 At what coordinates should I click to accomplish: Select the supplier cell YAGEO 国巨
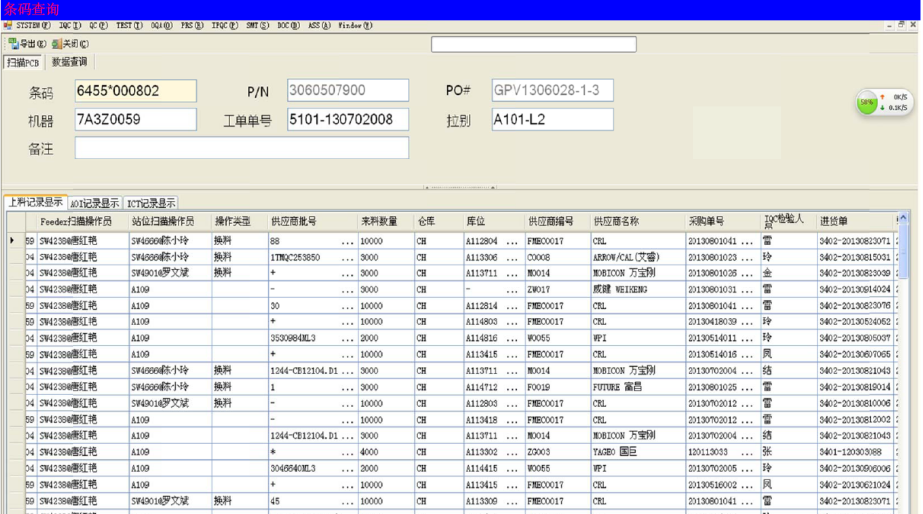638,452
